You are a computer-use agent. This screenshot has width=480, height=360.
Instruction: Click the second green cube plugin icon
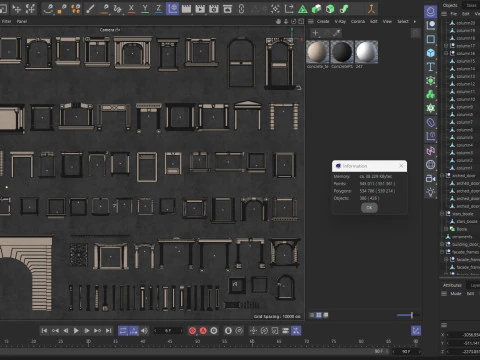point(330,9)
